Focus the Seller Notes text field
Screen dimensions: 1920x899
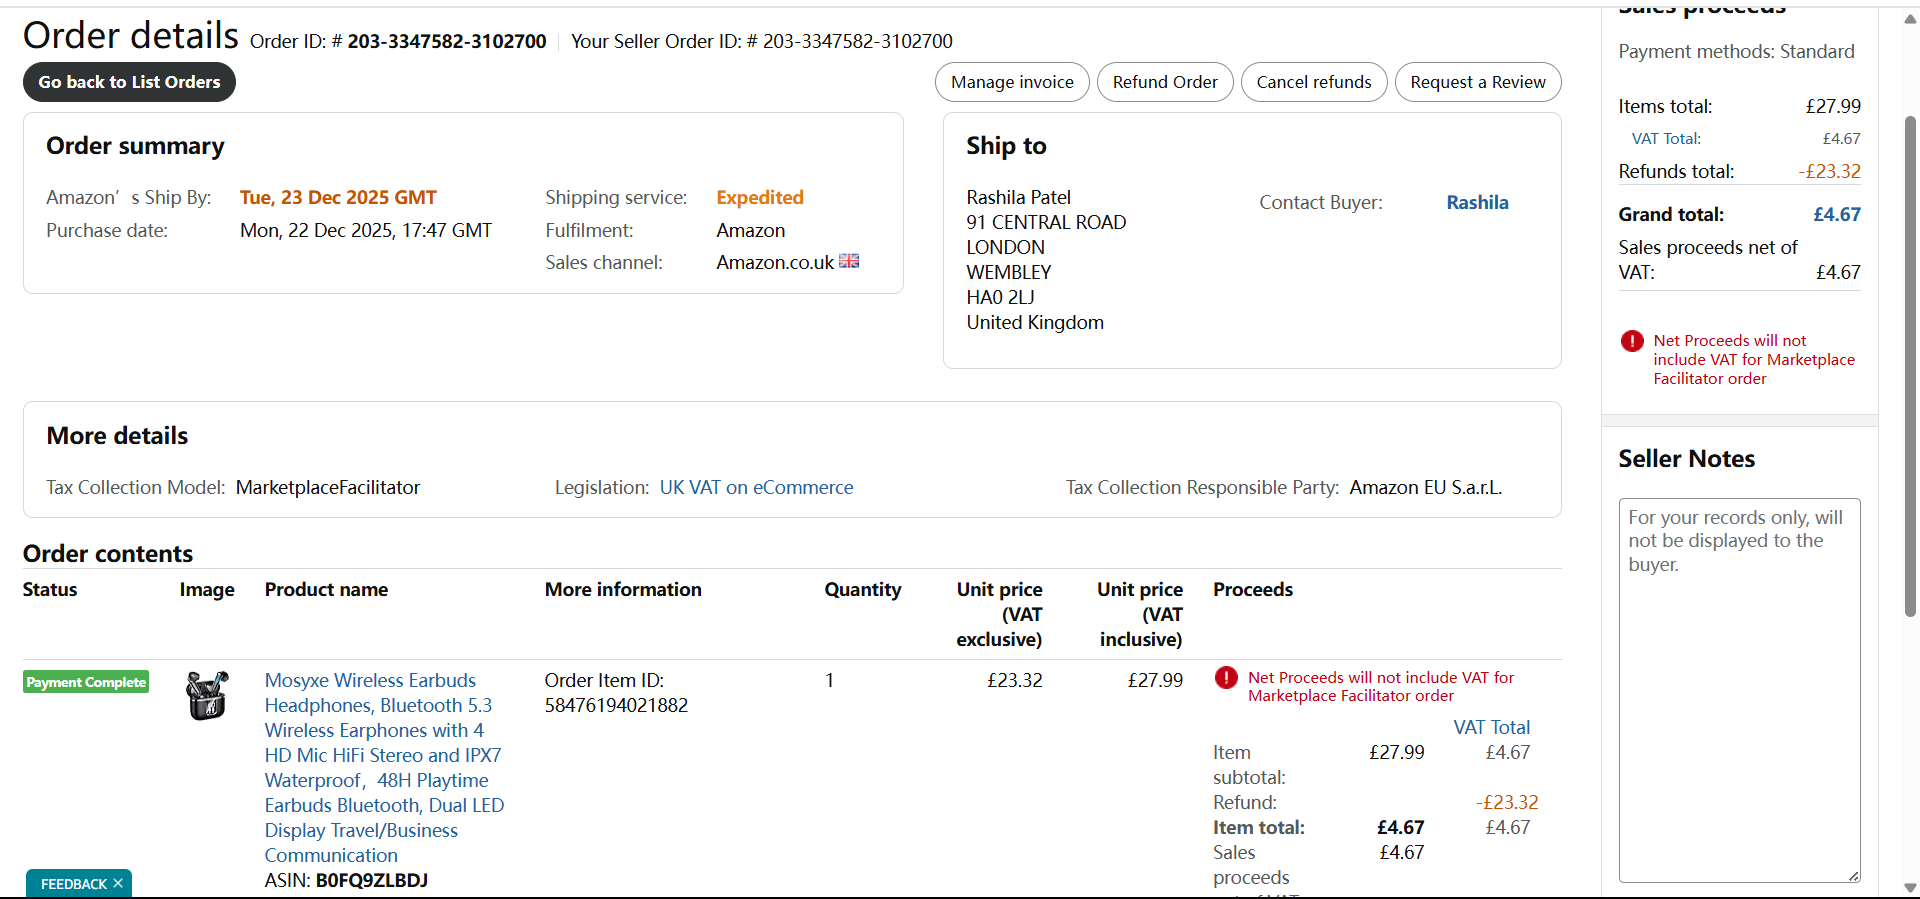pyautogui.click(x=1739, y=690)
